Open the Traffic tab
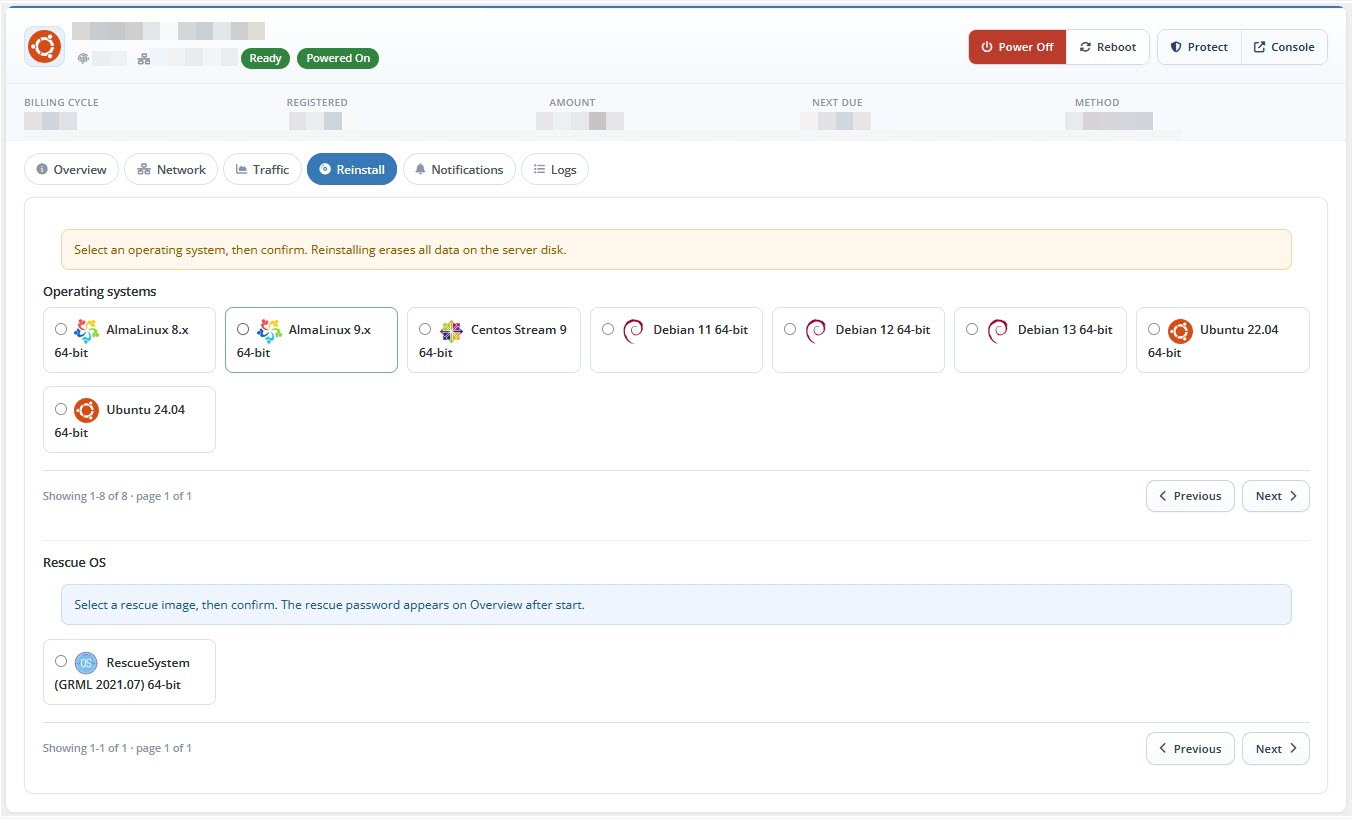This screenshot has width=1354, height=819. [262, 169]
